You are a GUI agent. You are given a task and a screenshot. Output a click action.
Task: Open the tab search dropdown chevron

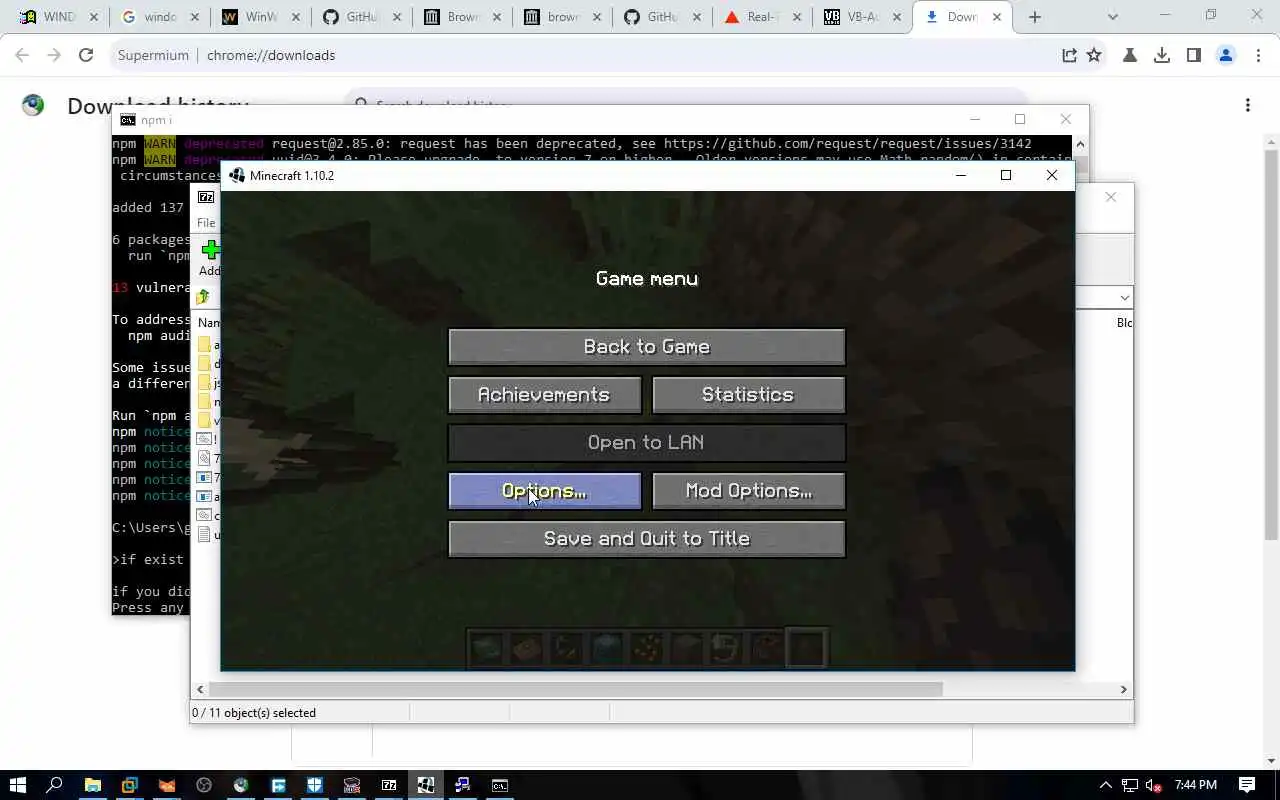pyautogui.click(x=1115, y=17)
